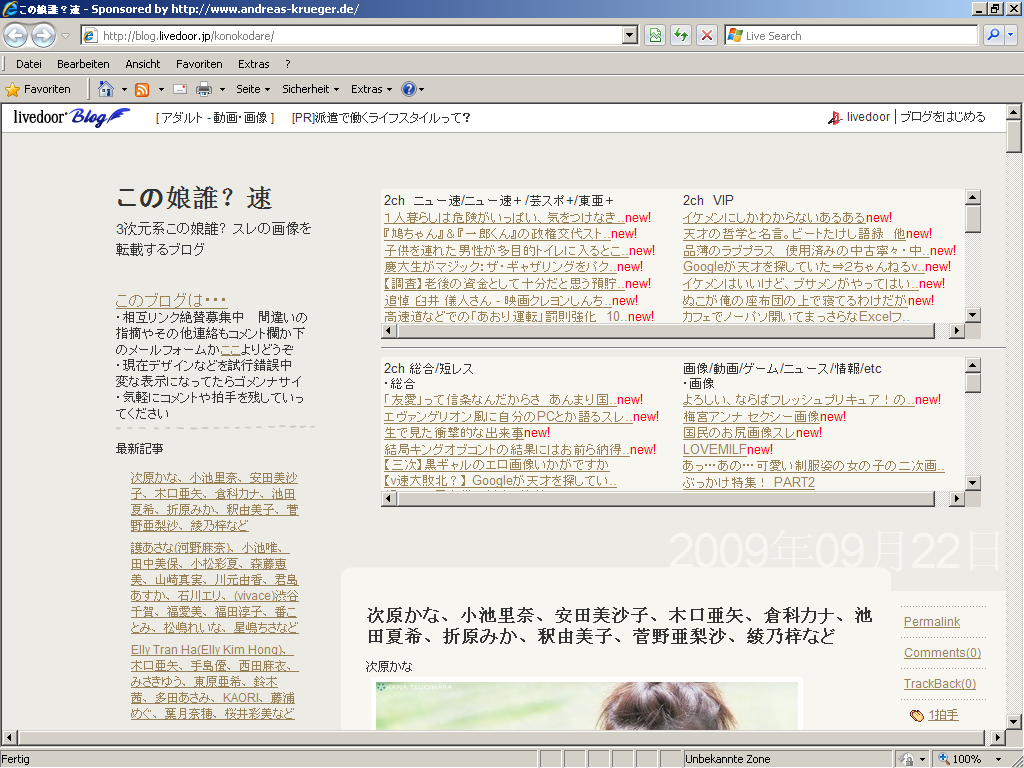
Task: Open the address bar URL dropdown
Action: tap(630, 35)
